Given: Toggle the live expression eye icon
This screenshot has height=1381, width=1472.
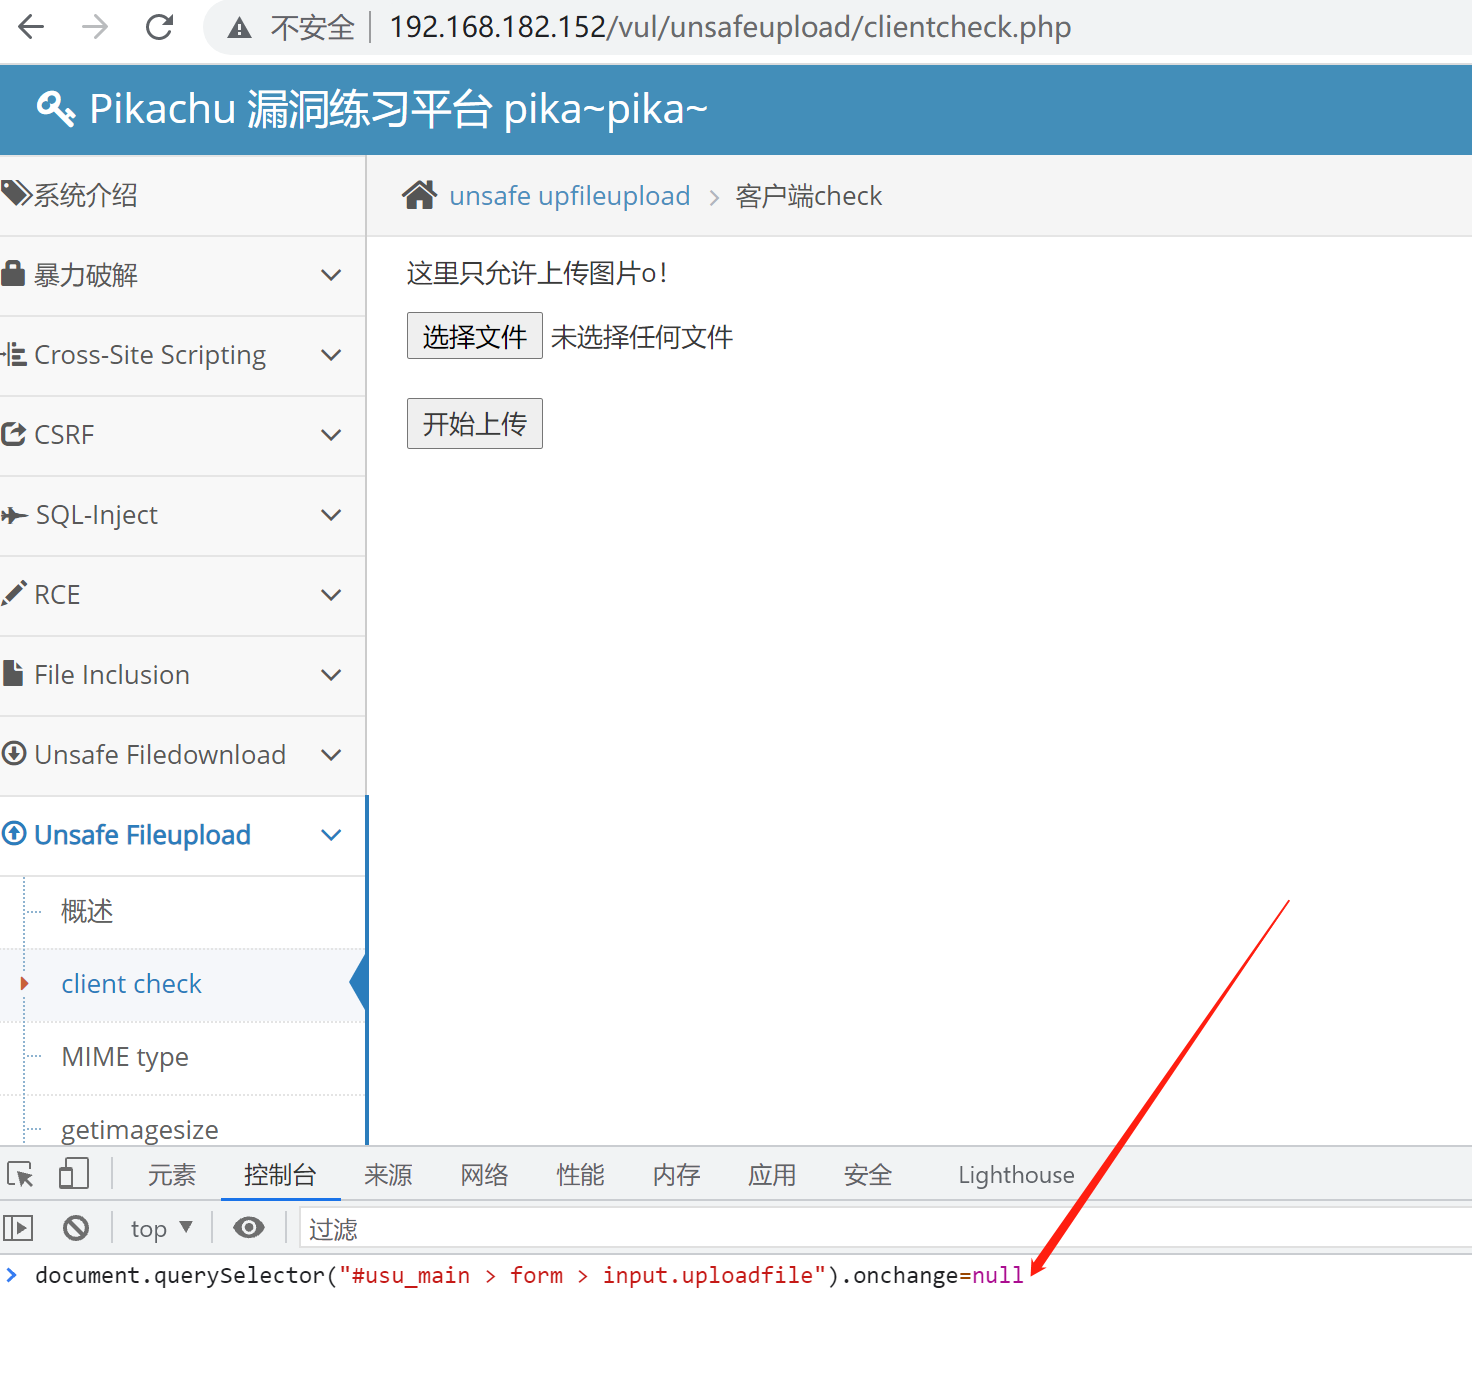Looking at the screenshot, I should [x=249, y=1227].
